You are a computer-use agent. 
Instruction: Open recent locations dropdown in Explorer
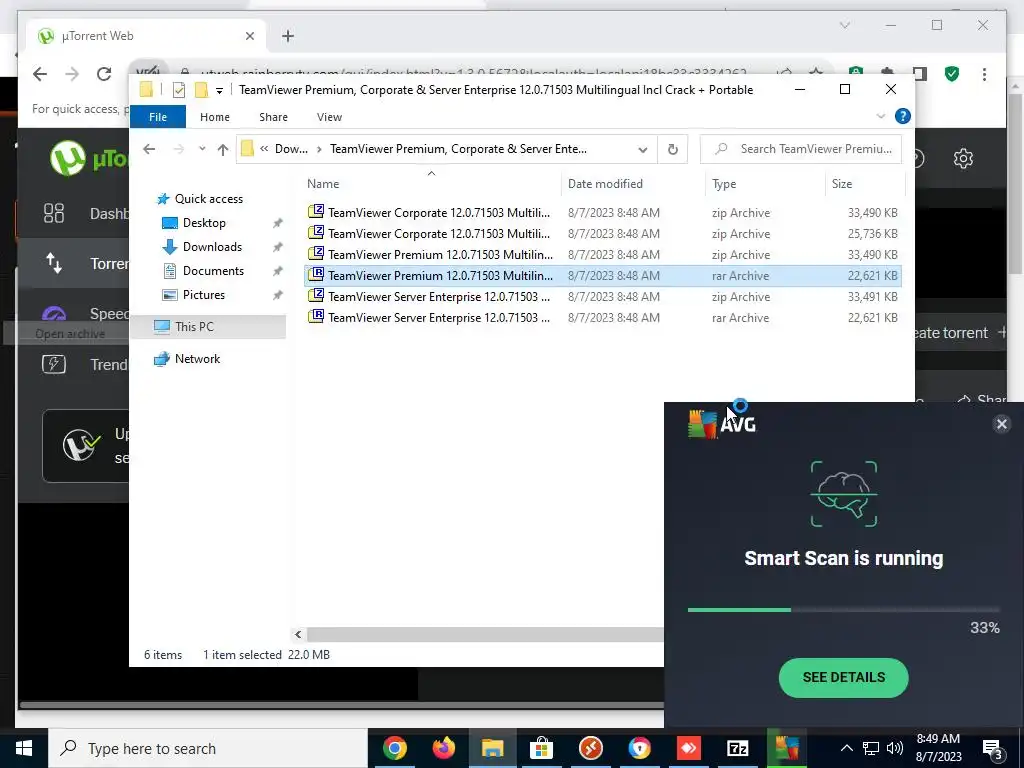[202, 149]
